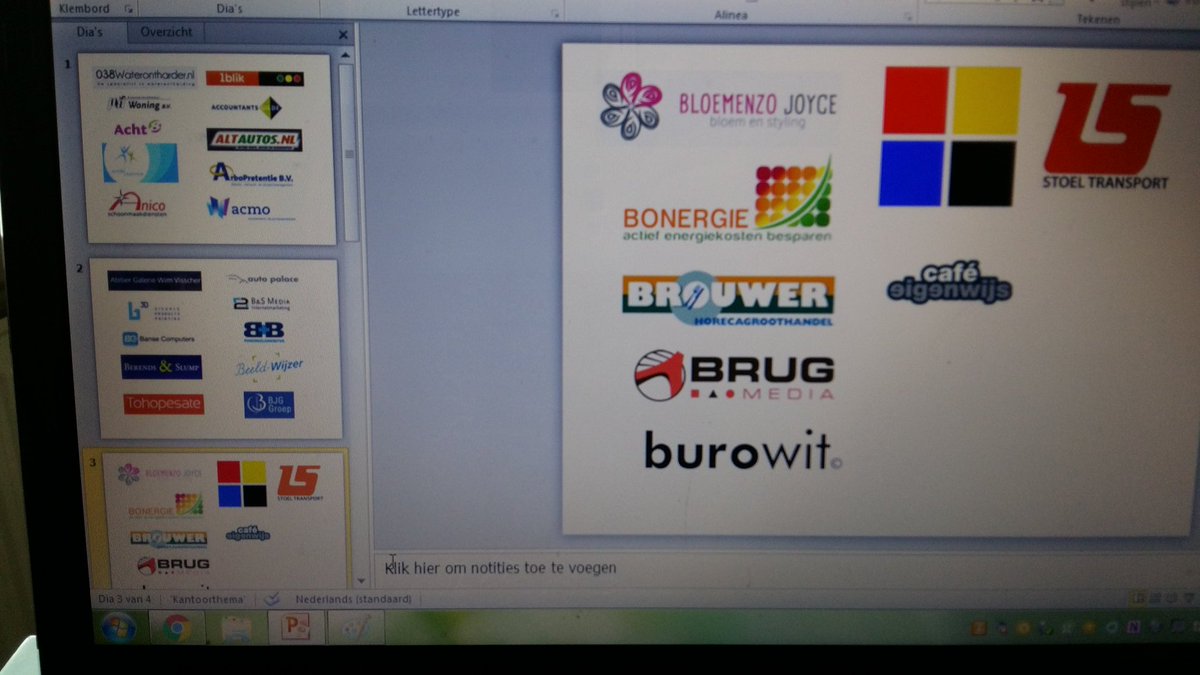The width and height of the screenshot is (1200, 675).
Task: Click the spell check status icon
Action: pyautogui.click(x=271, y=599)
